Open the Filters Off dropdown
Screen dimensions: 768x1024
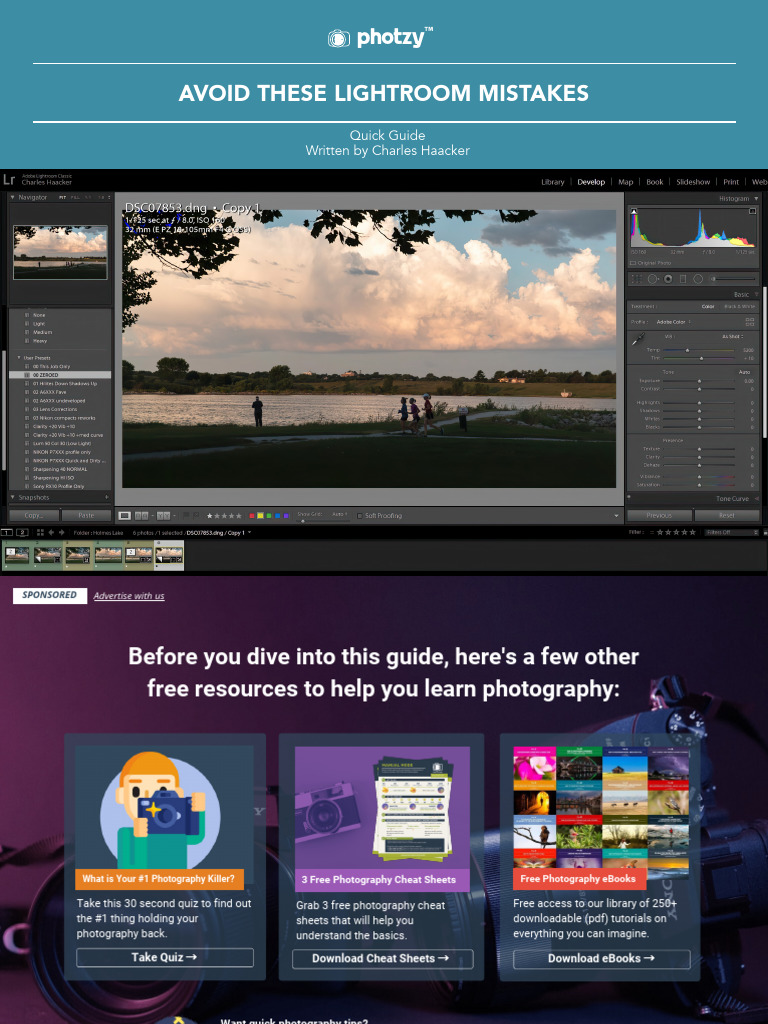(731, 532)
